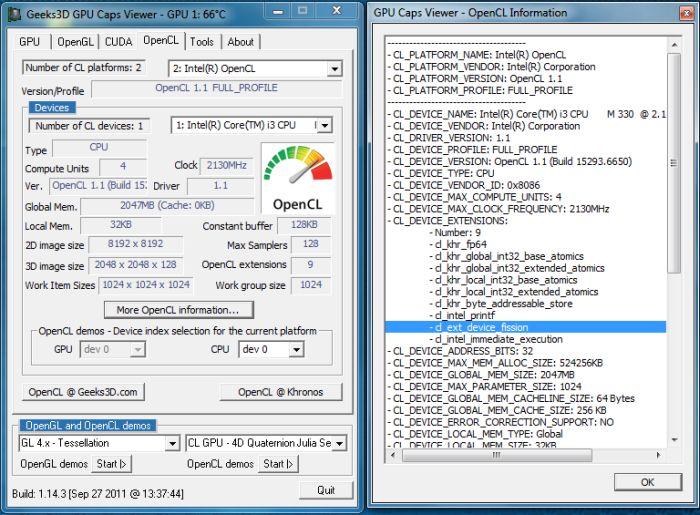Switch to the OpenGL tab
The image size is (700, 515).
(x=75, y=42)
